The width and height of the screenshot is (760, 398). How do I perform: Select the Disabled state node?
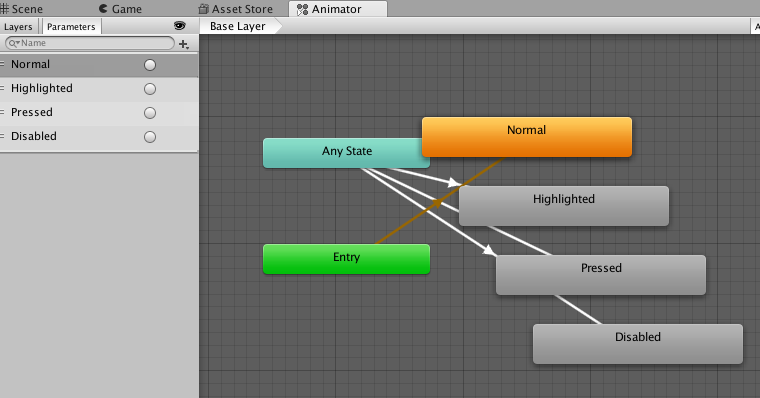click(x=638, y=344)
